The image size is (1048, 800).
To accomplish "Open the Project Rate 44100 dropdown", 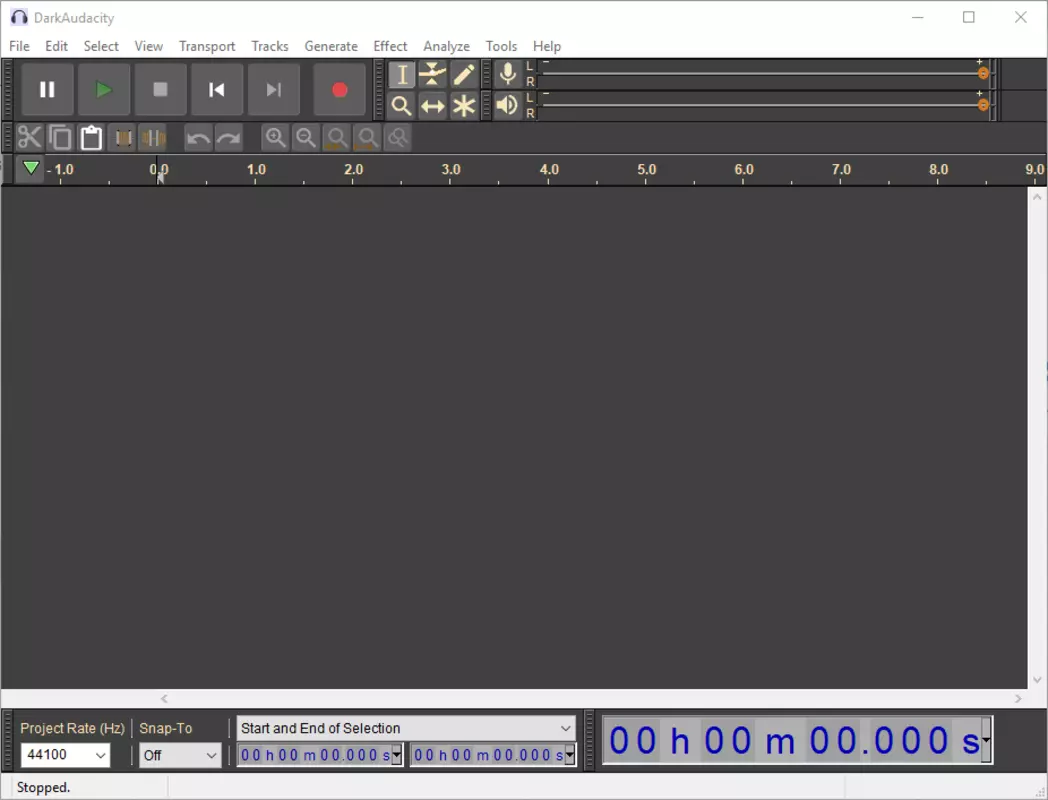I will 66,755.
